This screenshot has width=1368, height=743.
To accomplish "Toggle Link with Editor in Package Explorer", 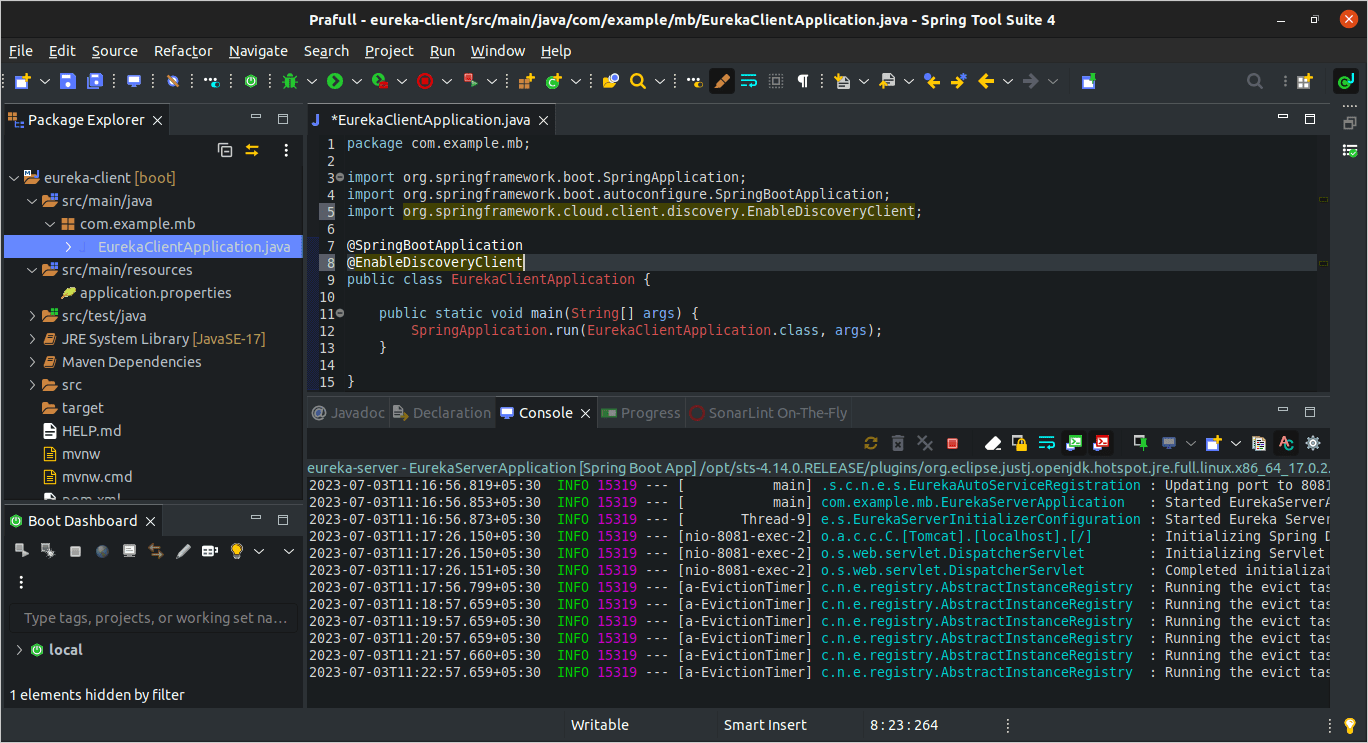I will [251, 150].
